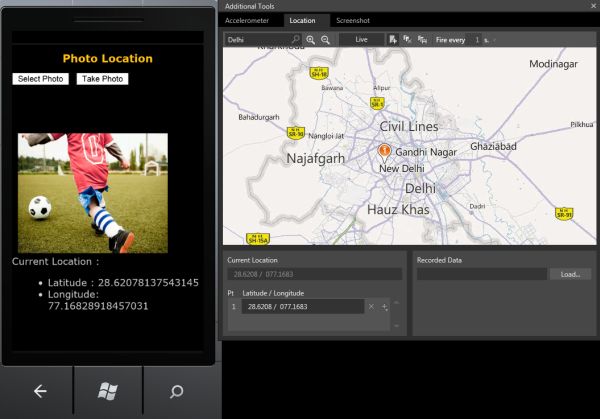Tap the Windows Start button on phone

(x=108, y=391)
